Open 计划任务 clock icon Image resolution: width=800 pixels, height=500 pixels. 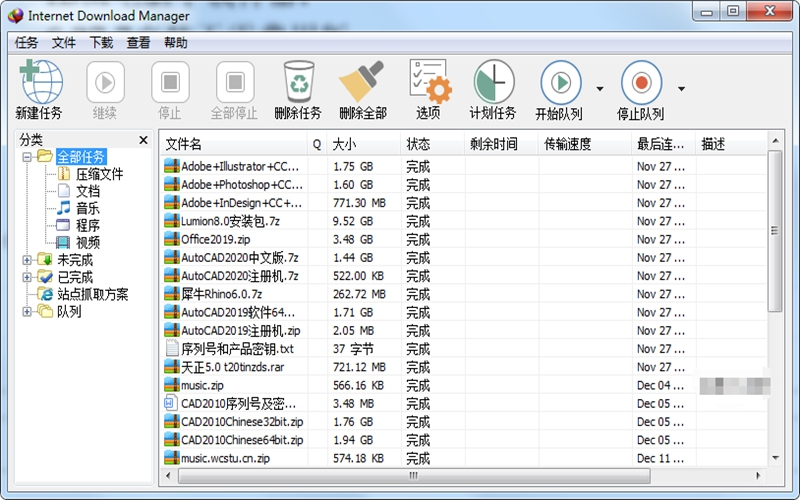pos(494,82)
